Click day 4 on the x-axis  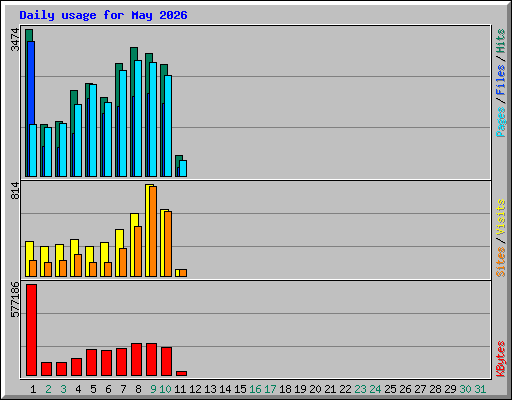coord(78,389)
